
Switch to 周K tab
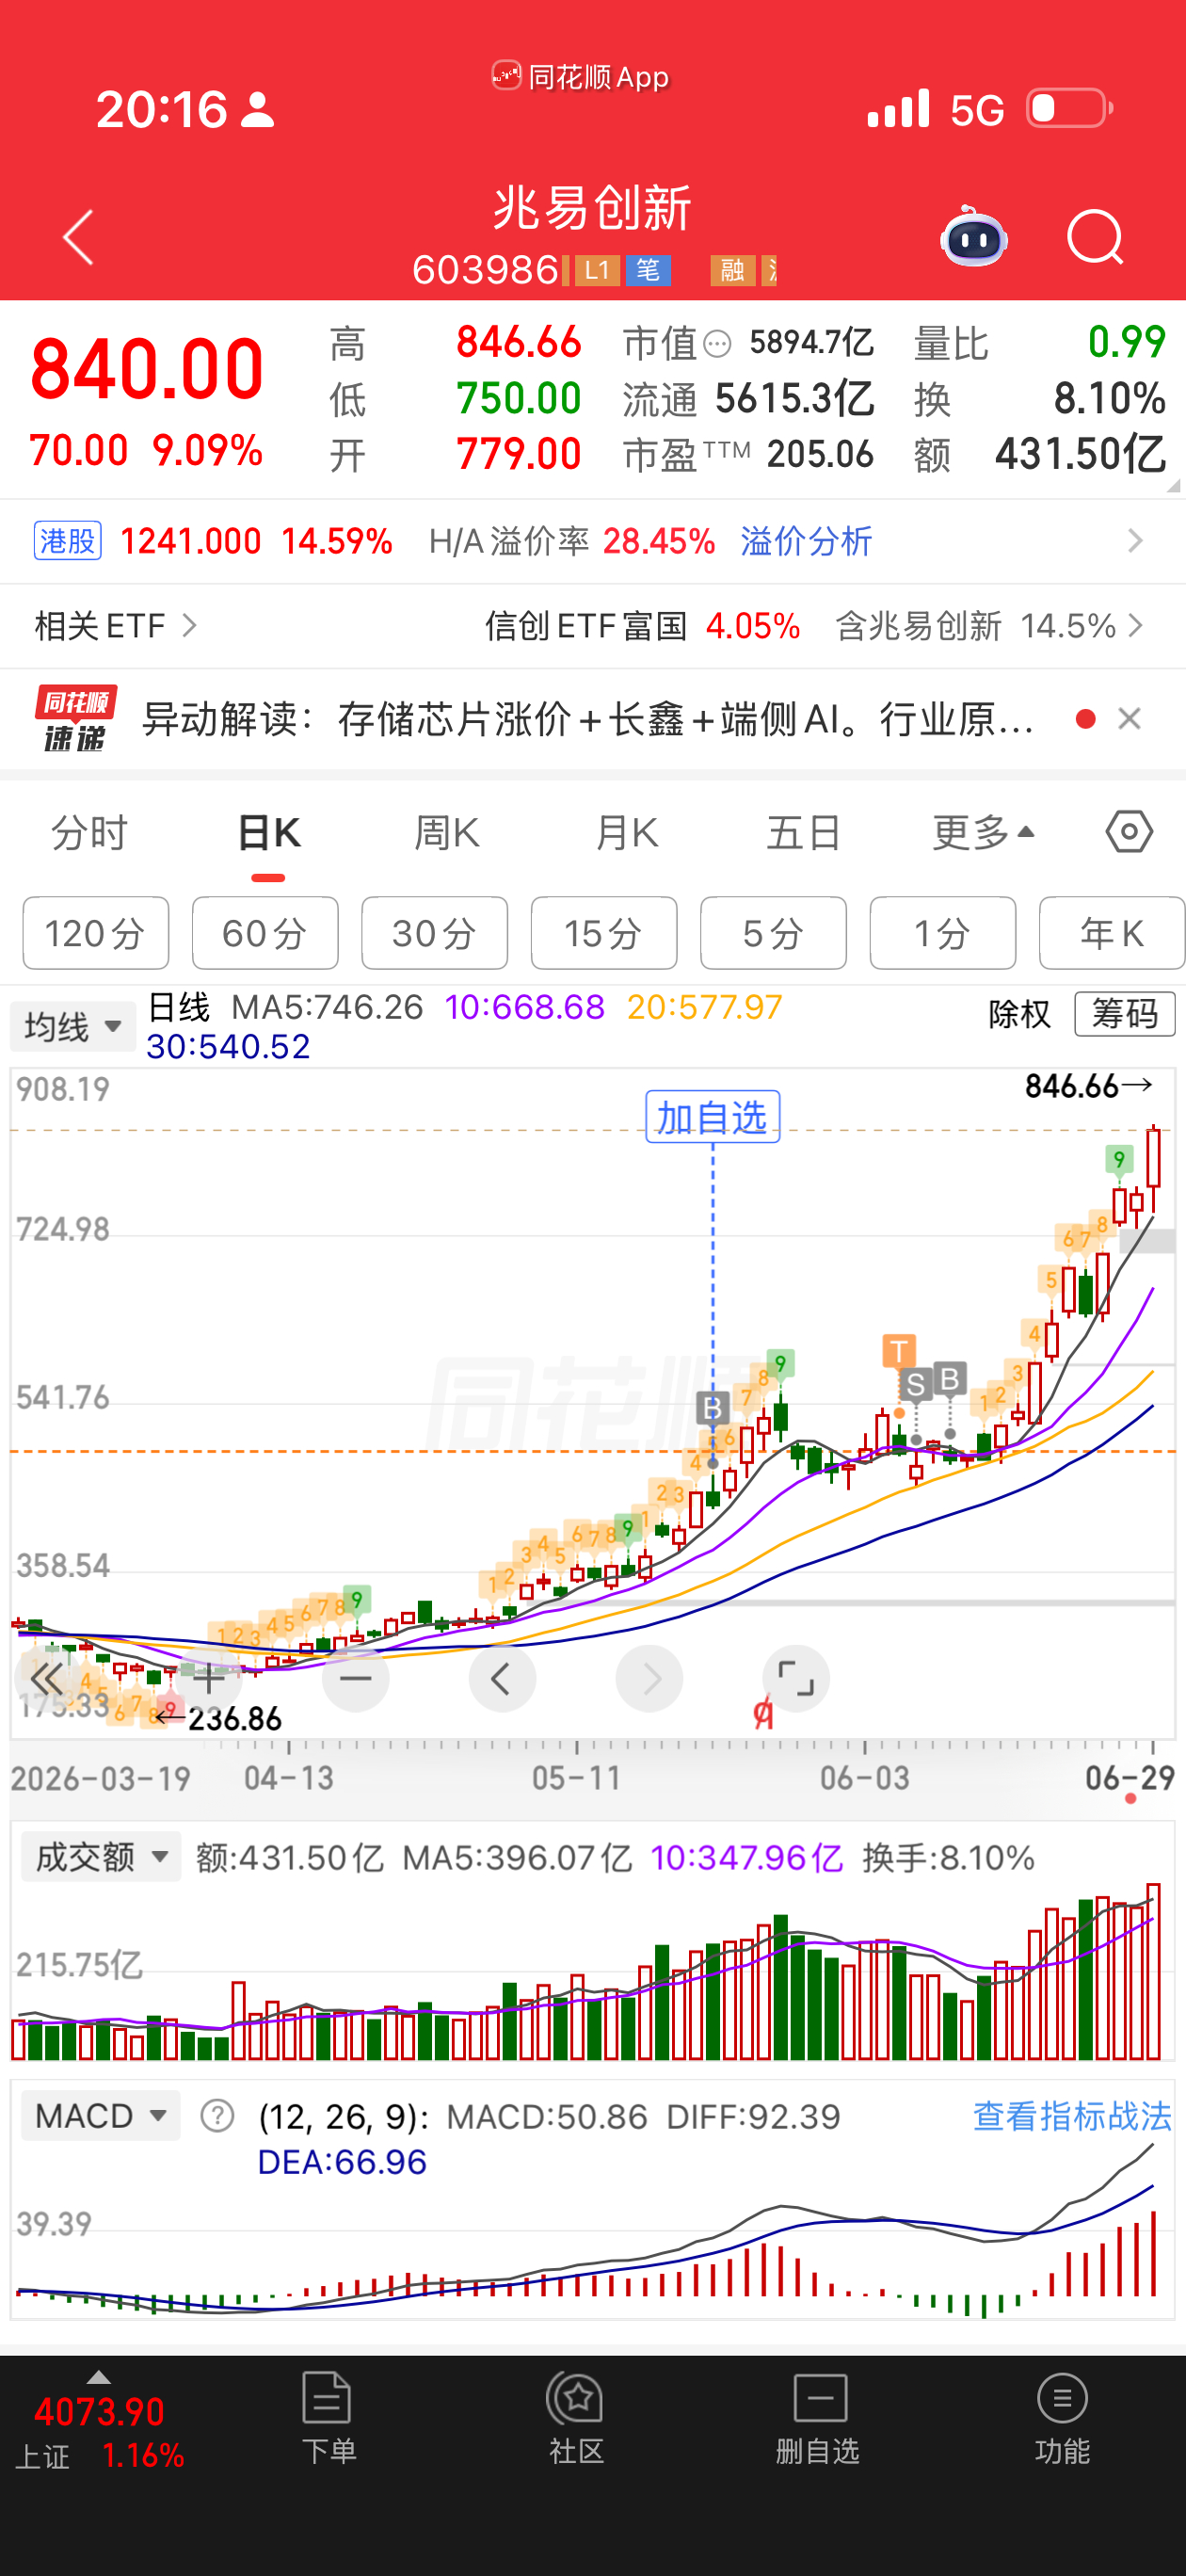(x=447, y=832)
